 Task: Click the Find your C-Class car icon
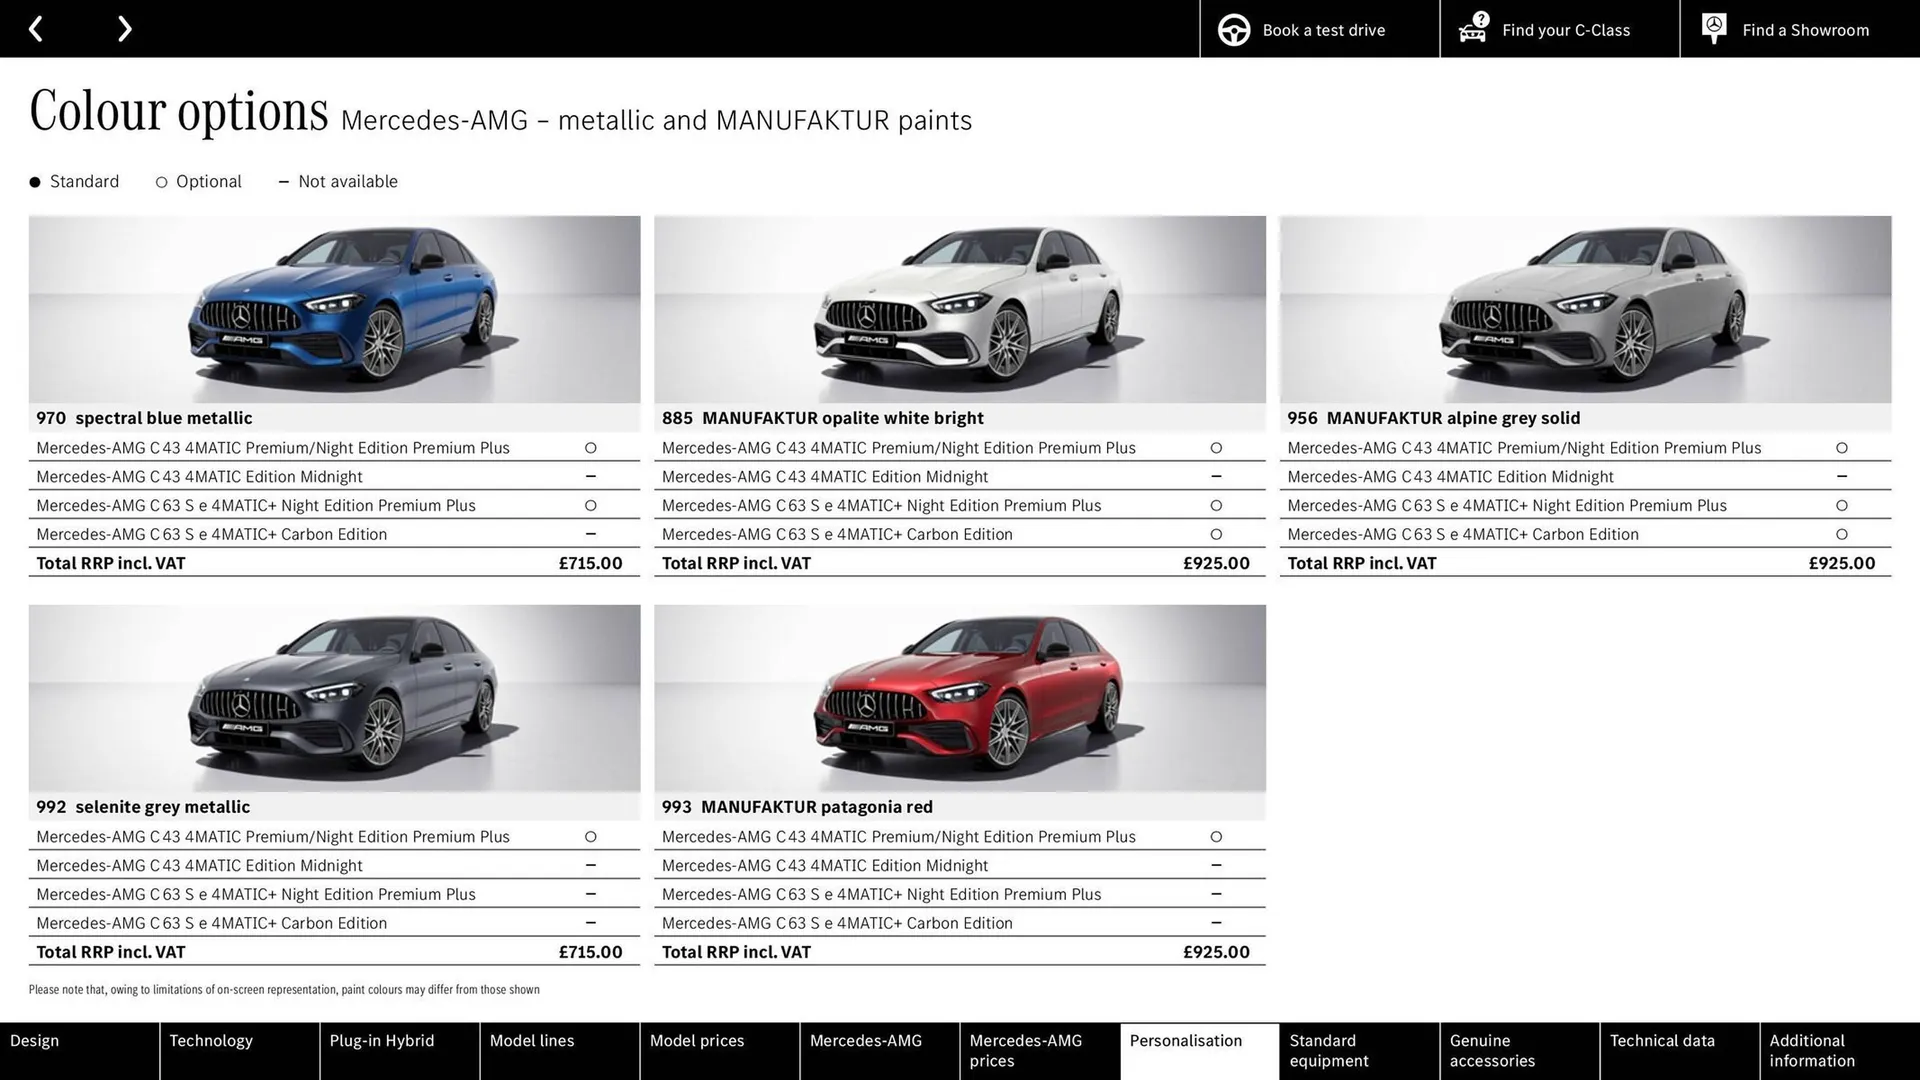(x=1471, y=29)
